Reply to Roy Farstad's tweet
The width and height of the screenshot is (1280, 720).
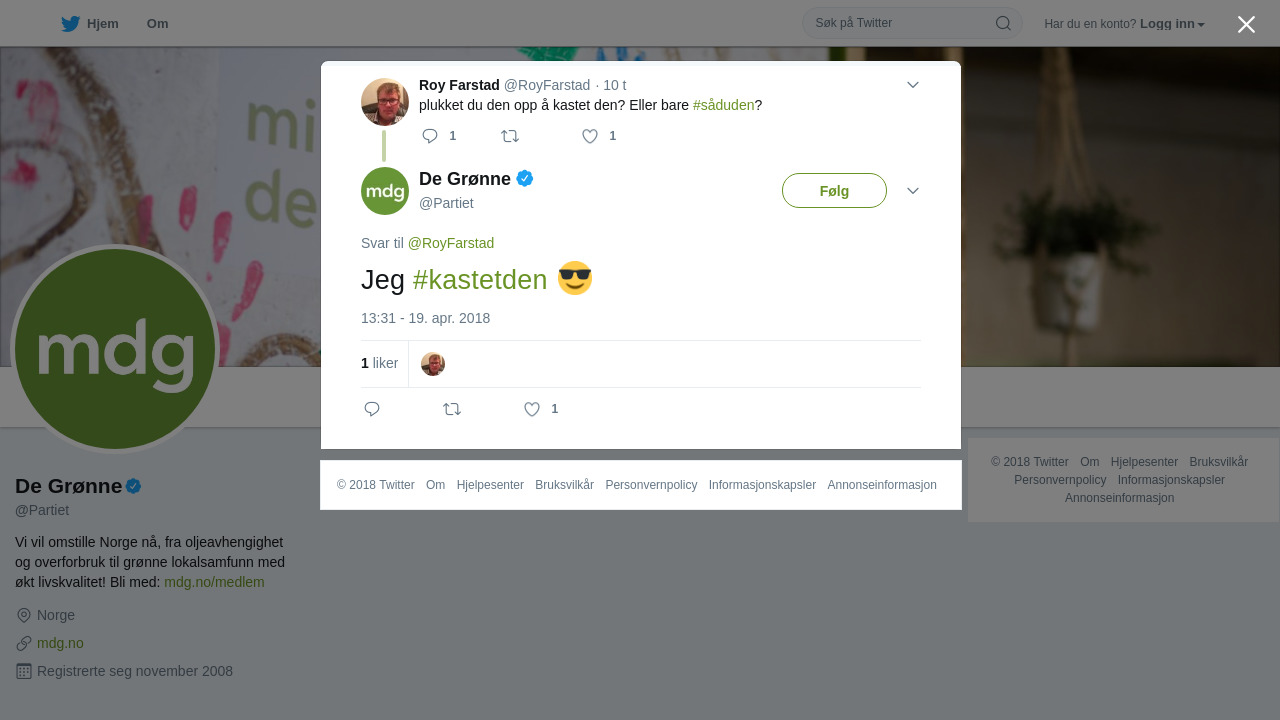tap(430, 136)
